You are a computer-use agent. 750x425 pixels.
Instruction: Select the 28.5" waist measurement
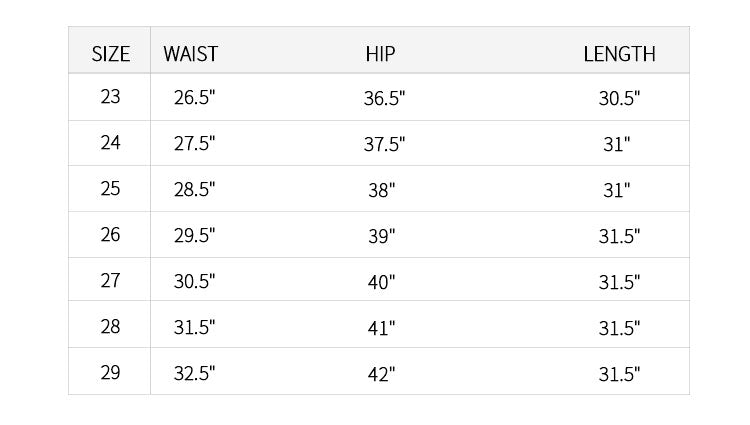click(194, 190)
